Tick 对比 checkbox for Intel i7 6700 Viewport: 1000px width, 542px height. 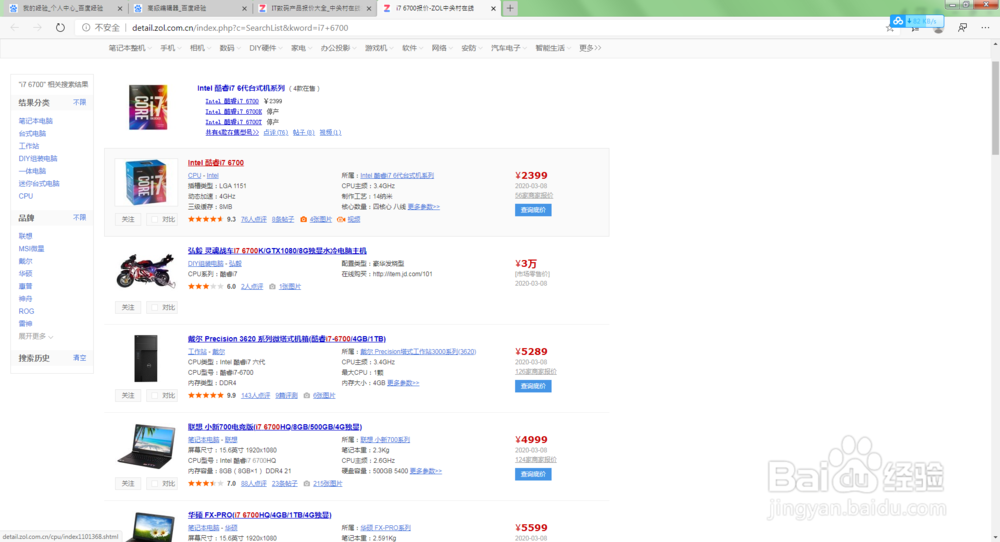[154, 219]
